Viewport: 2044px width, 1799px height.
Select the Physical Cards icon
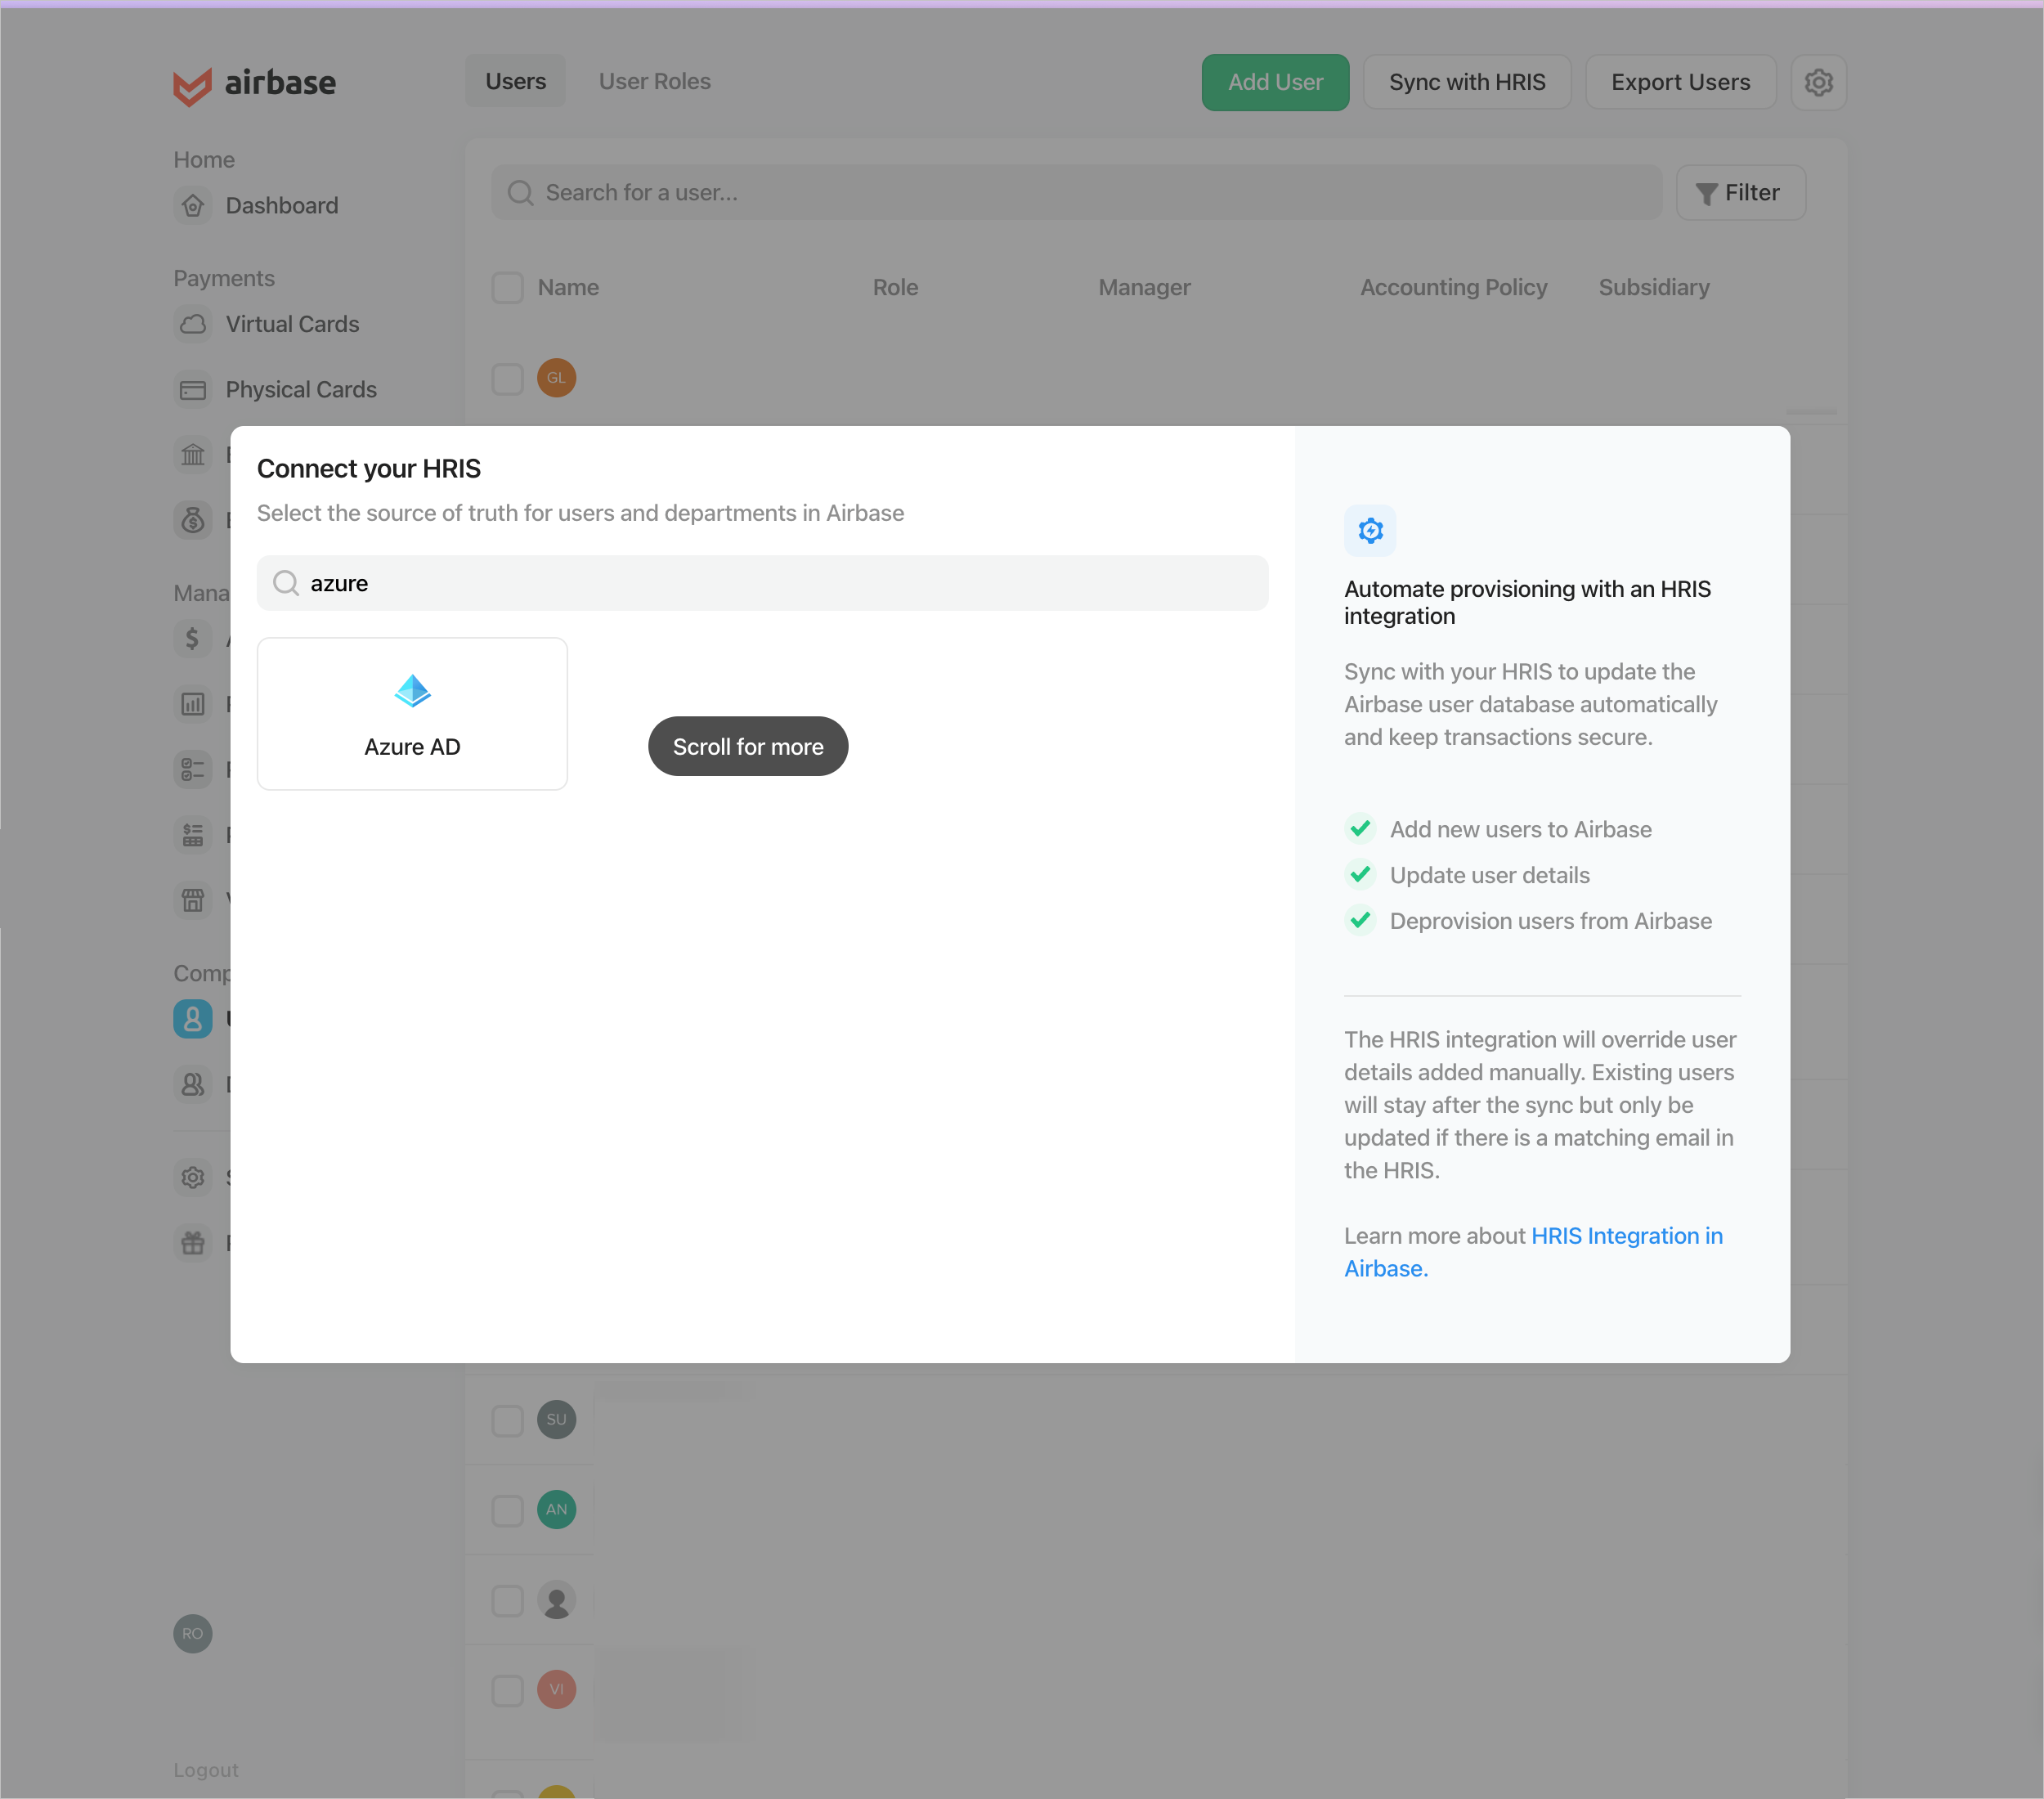point(193,388)
